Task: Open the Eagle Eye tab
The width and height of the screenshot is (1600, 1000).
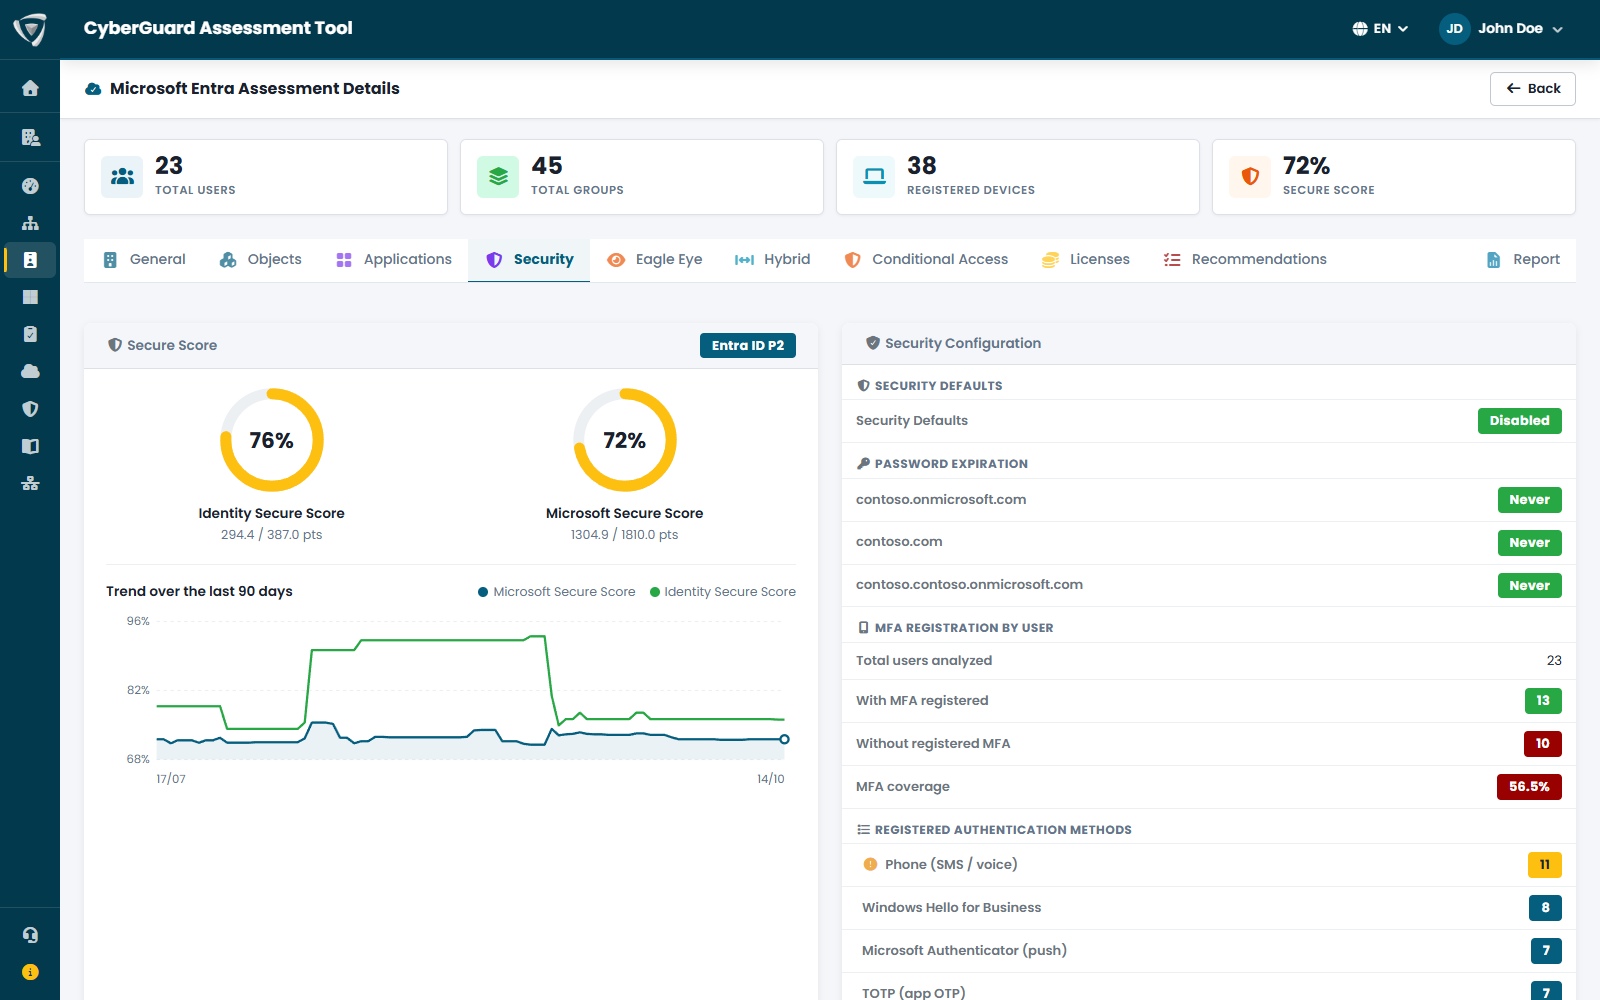Action: pyautogui.click(x=654, y=260)
